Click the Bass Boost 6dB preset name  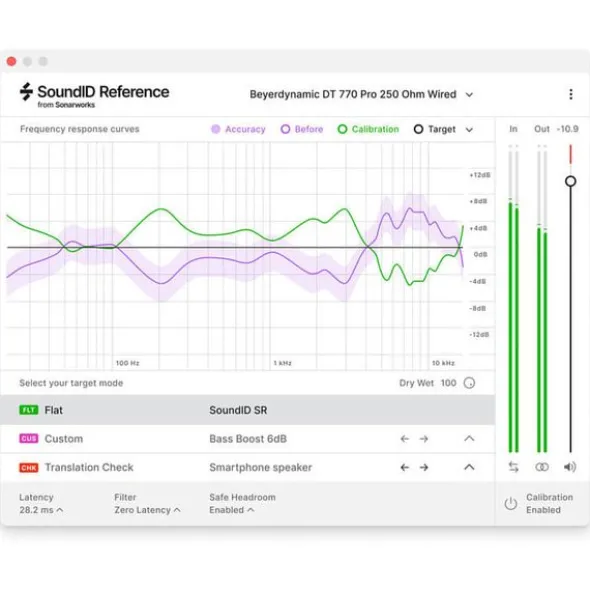point(248,439)
